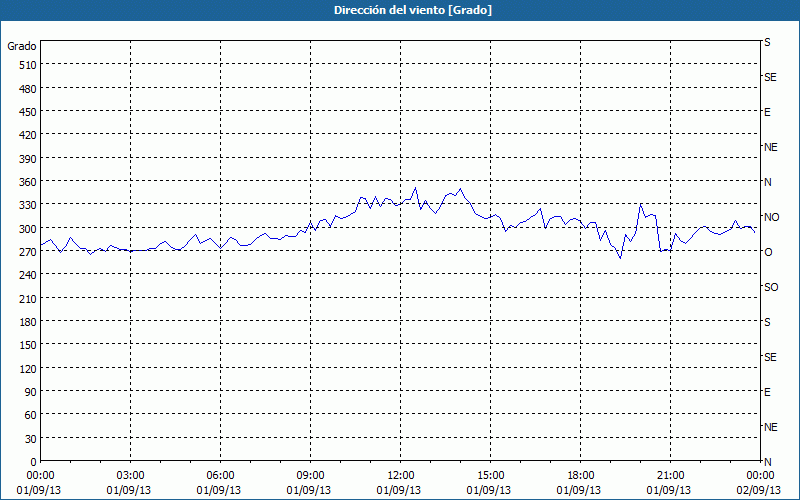
Task: Select the '06:00' time axis label
Action: pos(220,476)
